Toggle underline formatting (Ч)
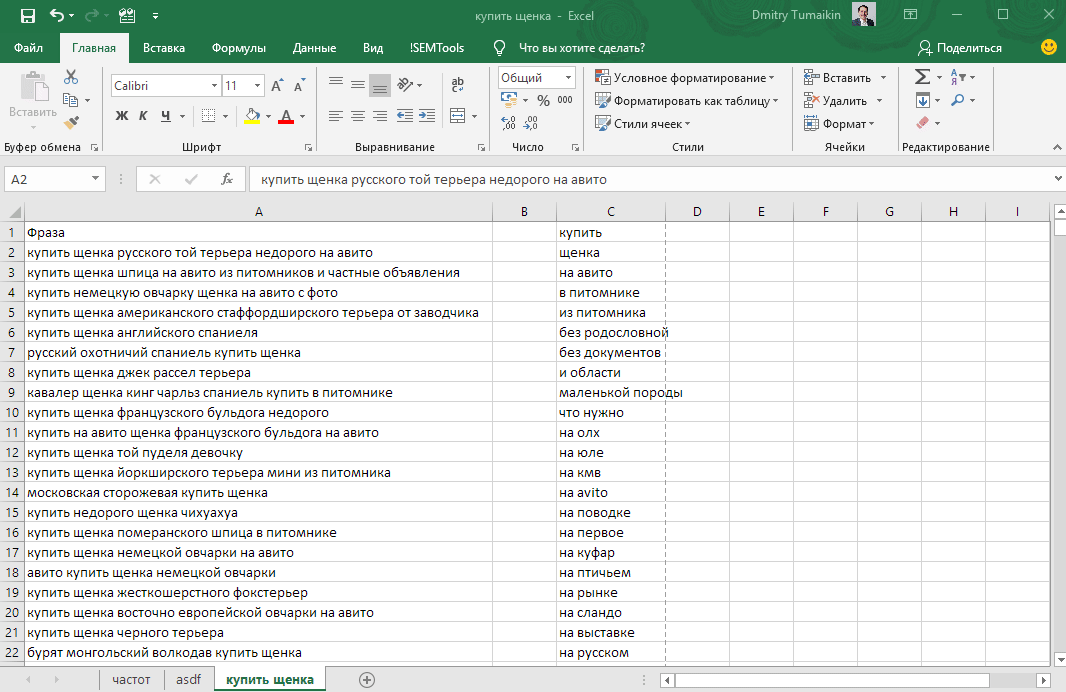This screenshot has height=692, width=1066. coord(166,116)
